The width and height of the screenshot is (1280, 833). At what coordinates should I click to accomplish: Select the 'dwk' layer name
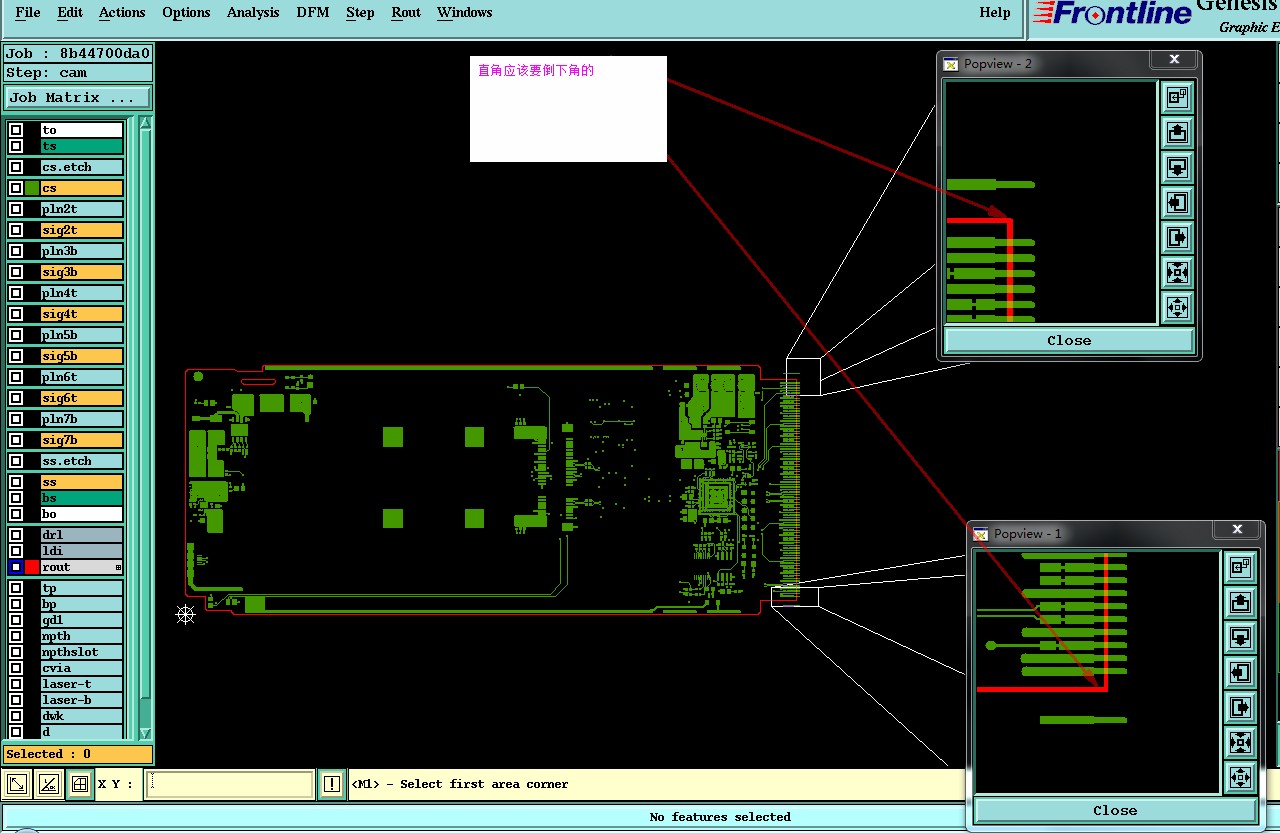[82, 716]
